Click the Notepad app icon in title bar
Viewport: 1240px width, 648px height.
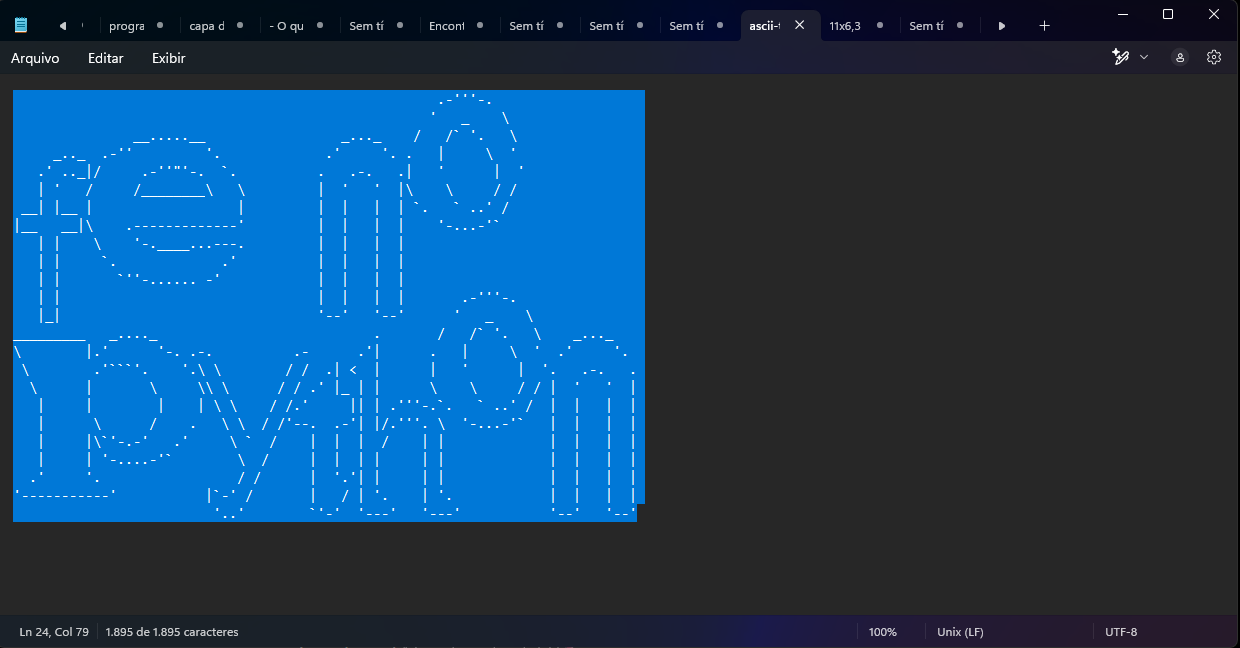21,26
